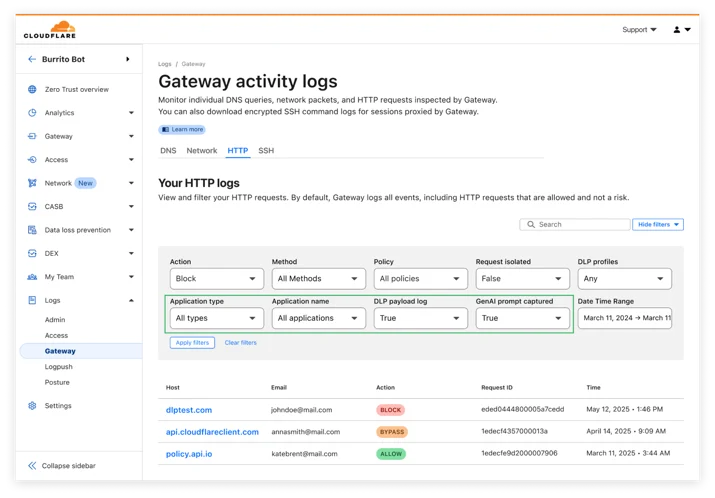Click the Cloudflare logo
Image resolution: width=715 pixels, height=498 pixels.
point(50,30)
